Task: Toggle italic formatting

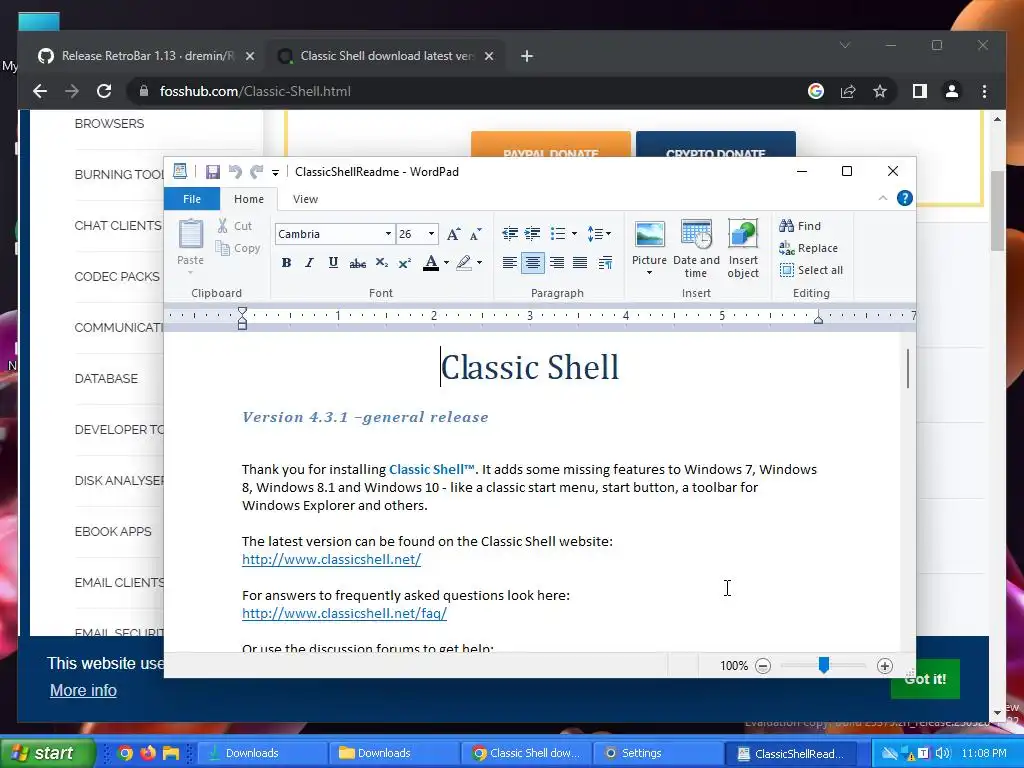Action: click(310, 263)
